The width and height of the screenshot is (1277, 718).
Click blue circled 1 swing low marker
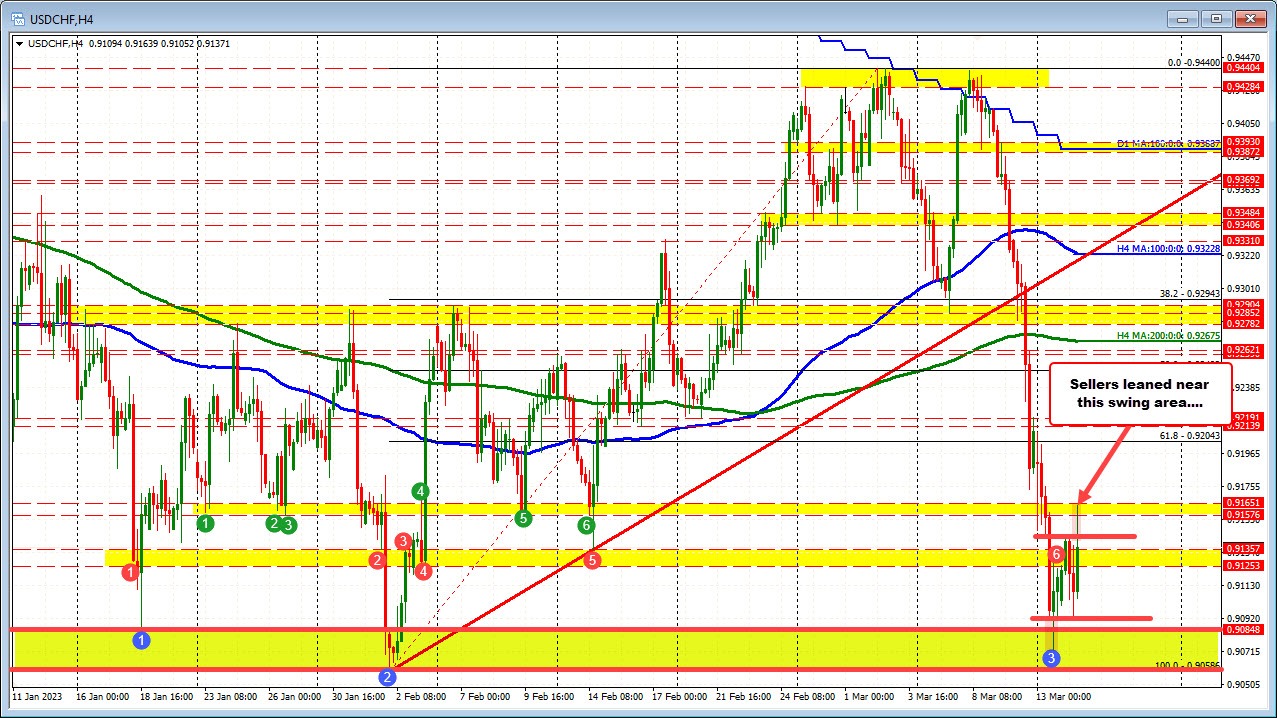click(141, 641)
